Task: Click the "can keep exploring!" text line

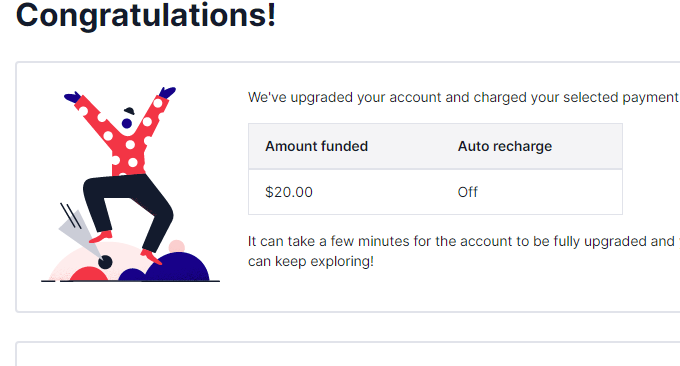Action: tap(311, 261)
